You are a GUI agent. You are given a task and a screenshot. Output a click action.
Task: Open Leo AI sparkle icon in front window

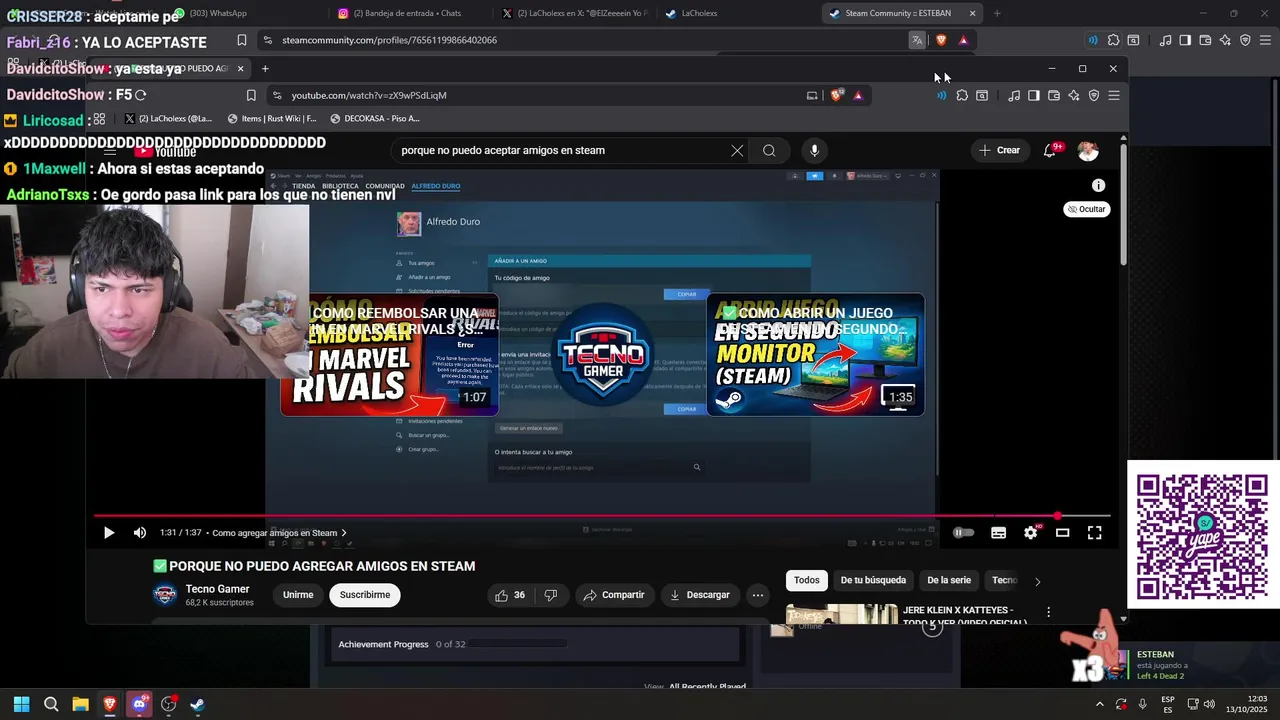click(x=1073, y=95)
